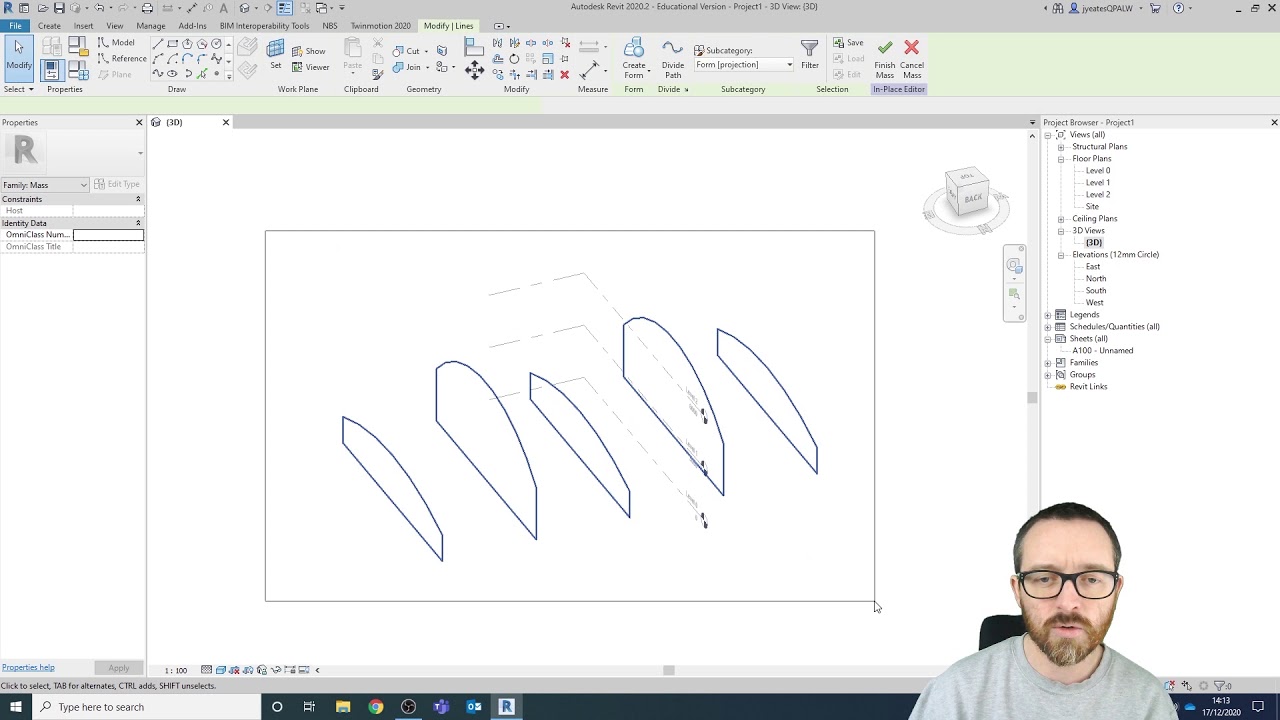The width and height of the screenshot is (1280, 720).
Task: Click the Filter selection icon
Action: point(810,55)
